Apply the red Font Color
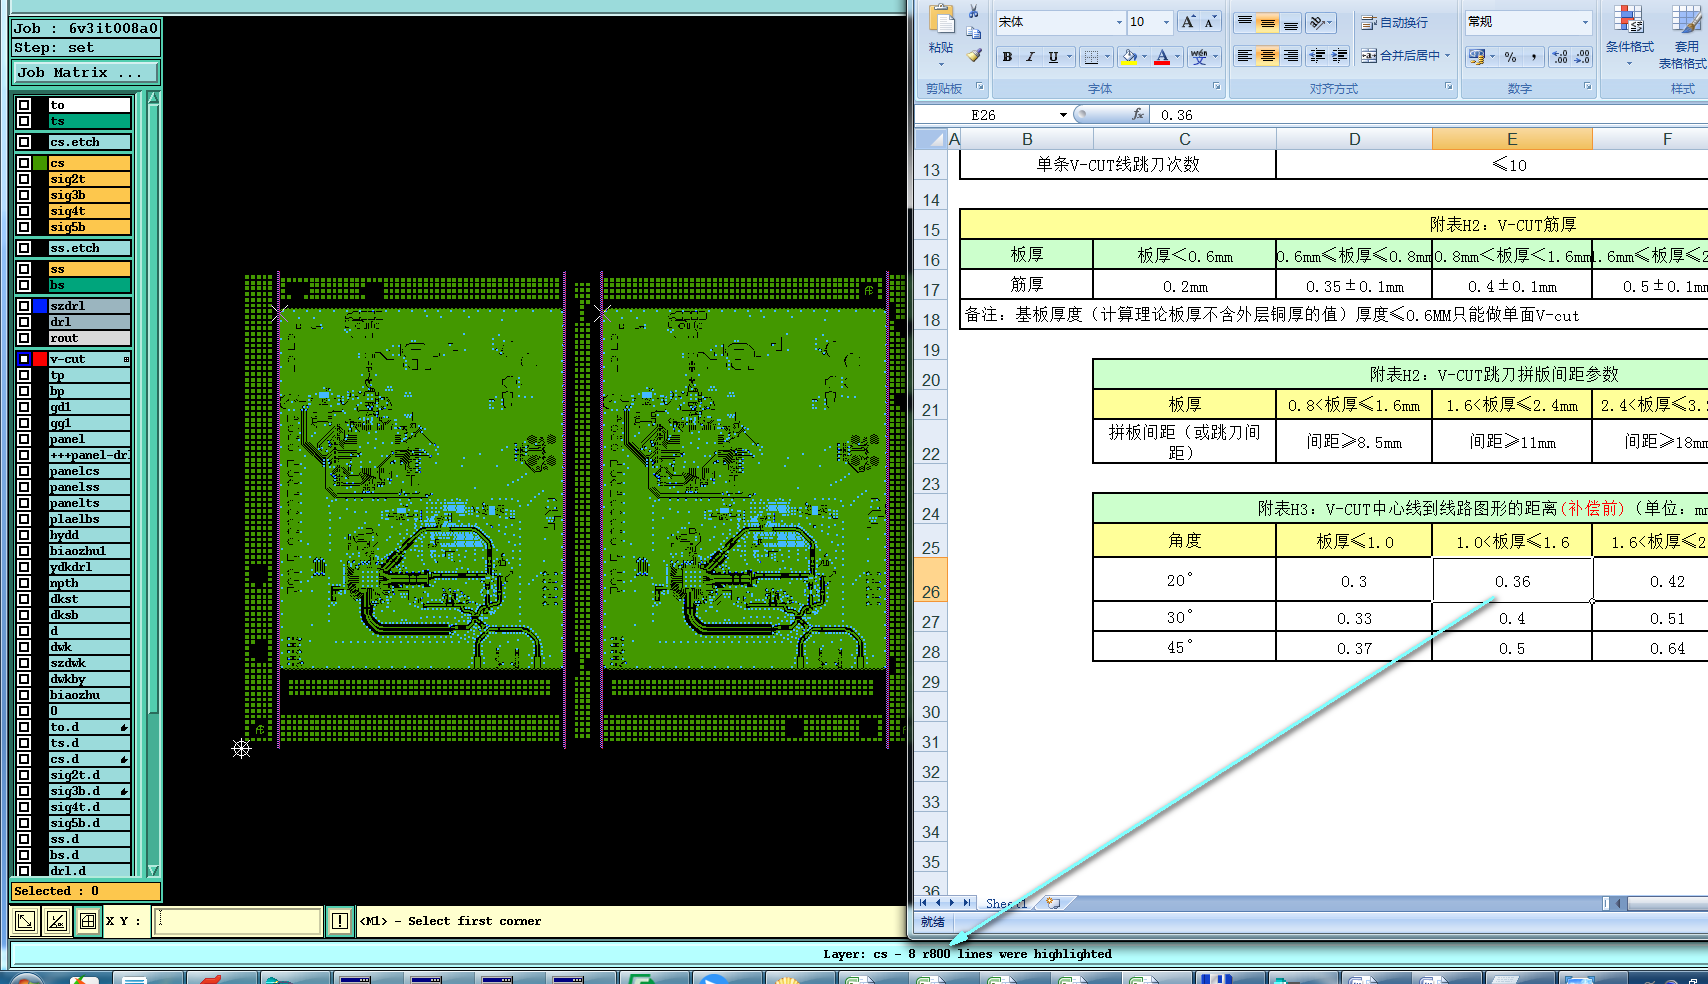 pos(1162,57)
